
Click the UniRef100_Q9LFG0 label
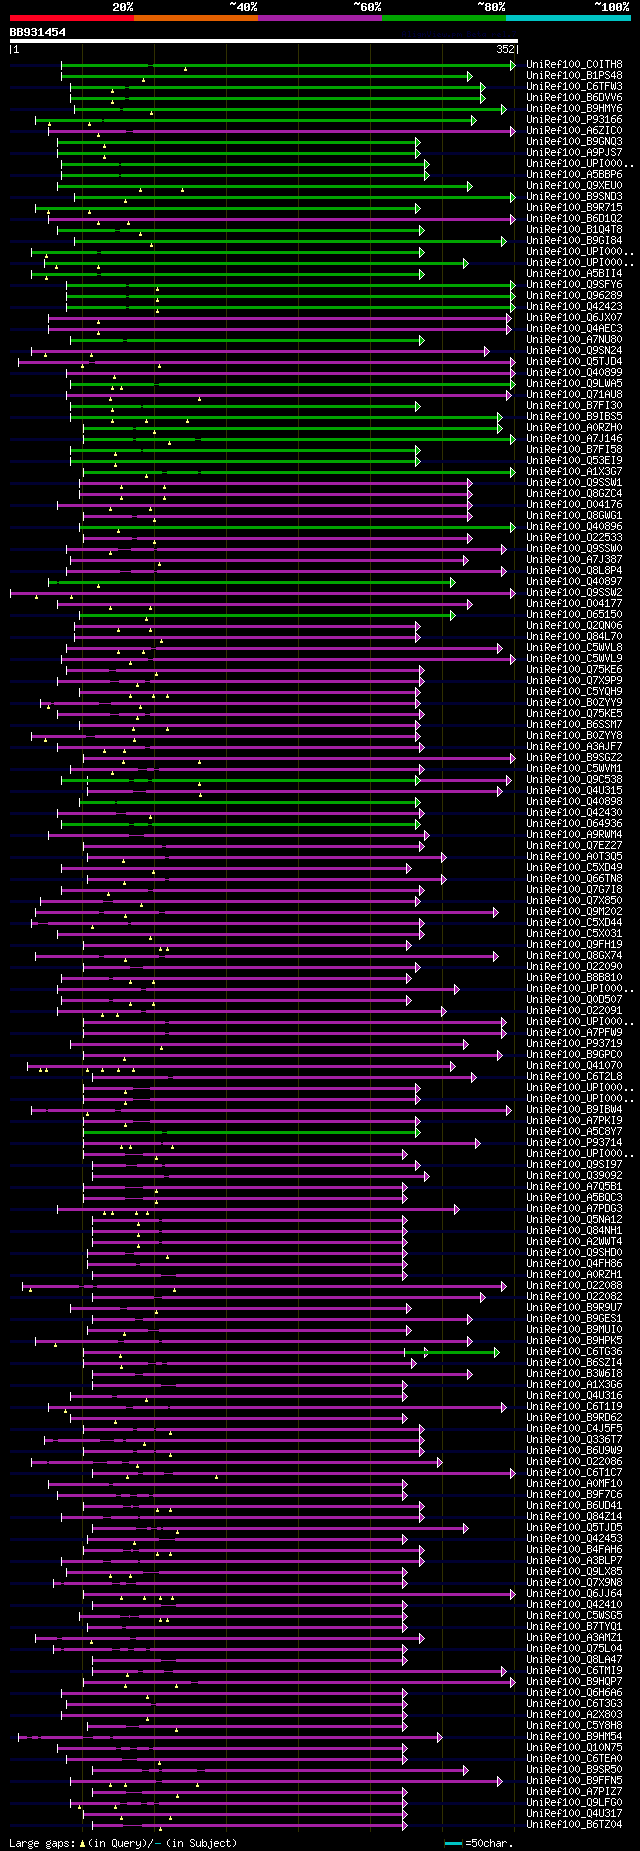[574, 1802]
